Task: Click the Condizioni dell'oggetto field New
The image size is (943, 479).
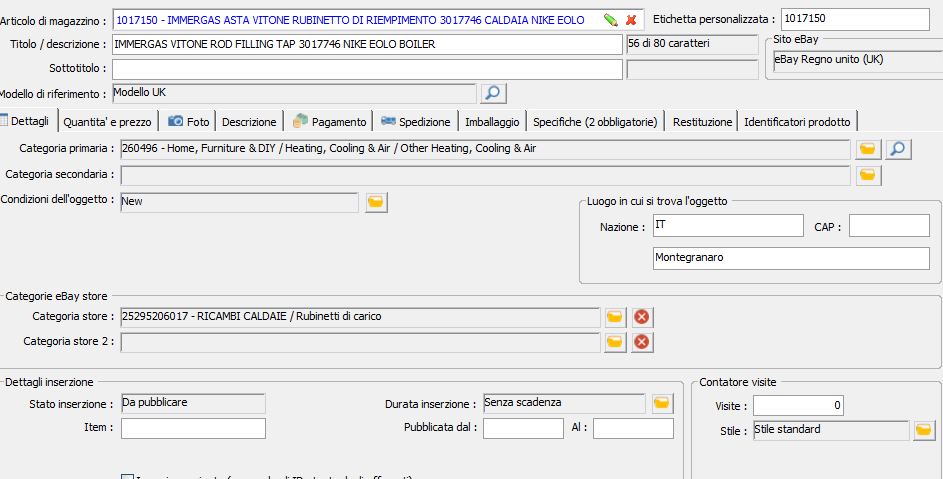Action: (x=239, y=202)
